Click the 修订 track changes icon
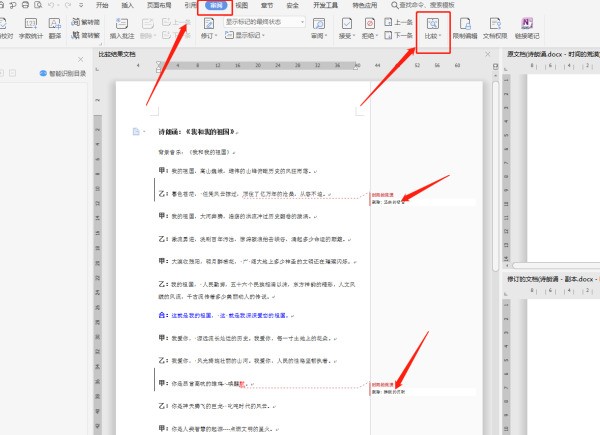The image size is (600, 435). (x=209, y=24)
